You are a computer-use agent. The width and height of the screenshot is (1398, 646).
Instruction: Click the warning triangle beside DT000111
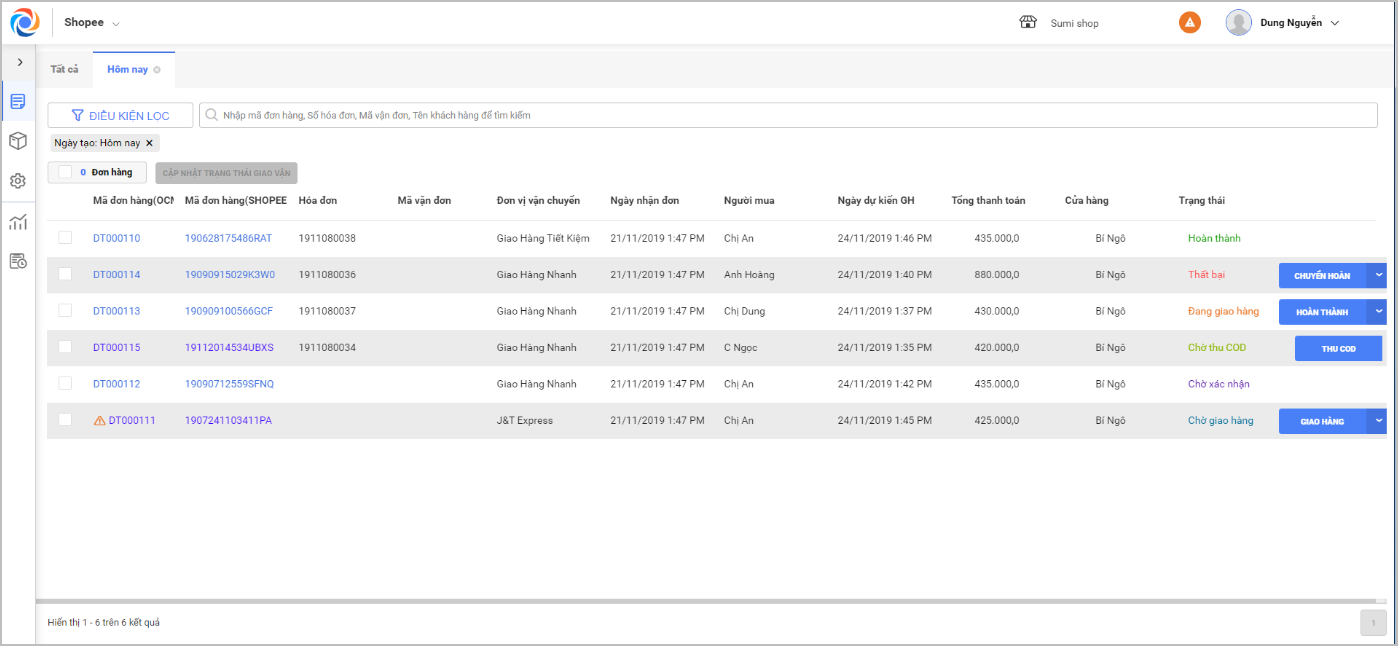click(99, 421)
